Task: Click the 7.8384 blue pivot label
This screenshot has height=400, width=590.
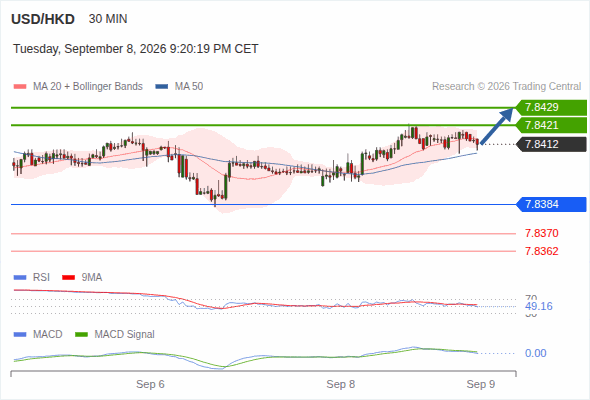Action: [551, 204]
